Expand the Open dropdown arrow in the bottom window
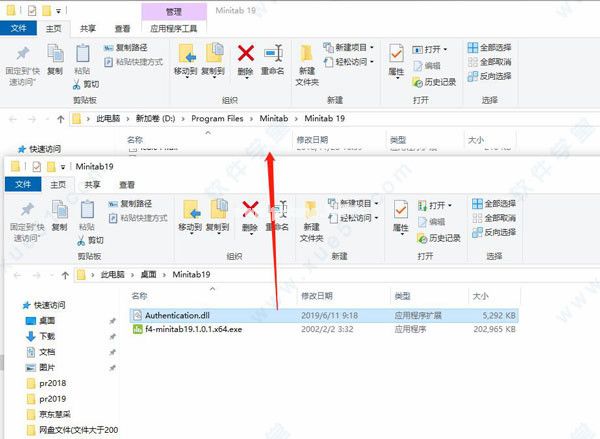The image size is (600, 439). tap(450, 206)
